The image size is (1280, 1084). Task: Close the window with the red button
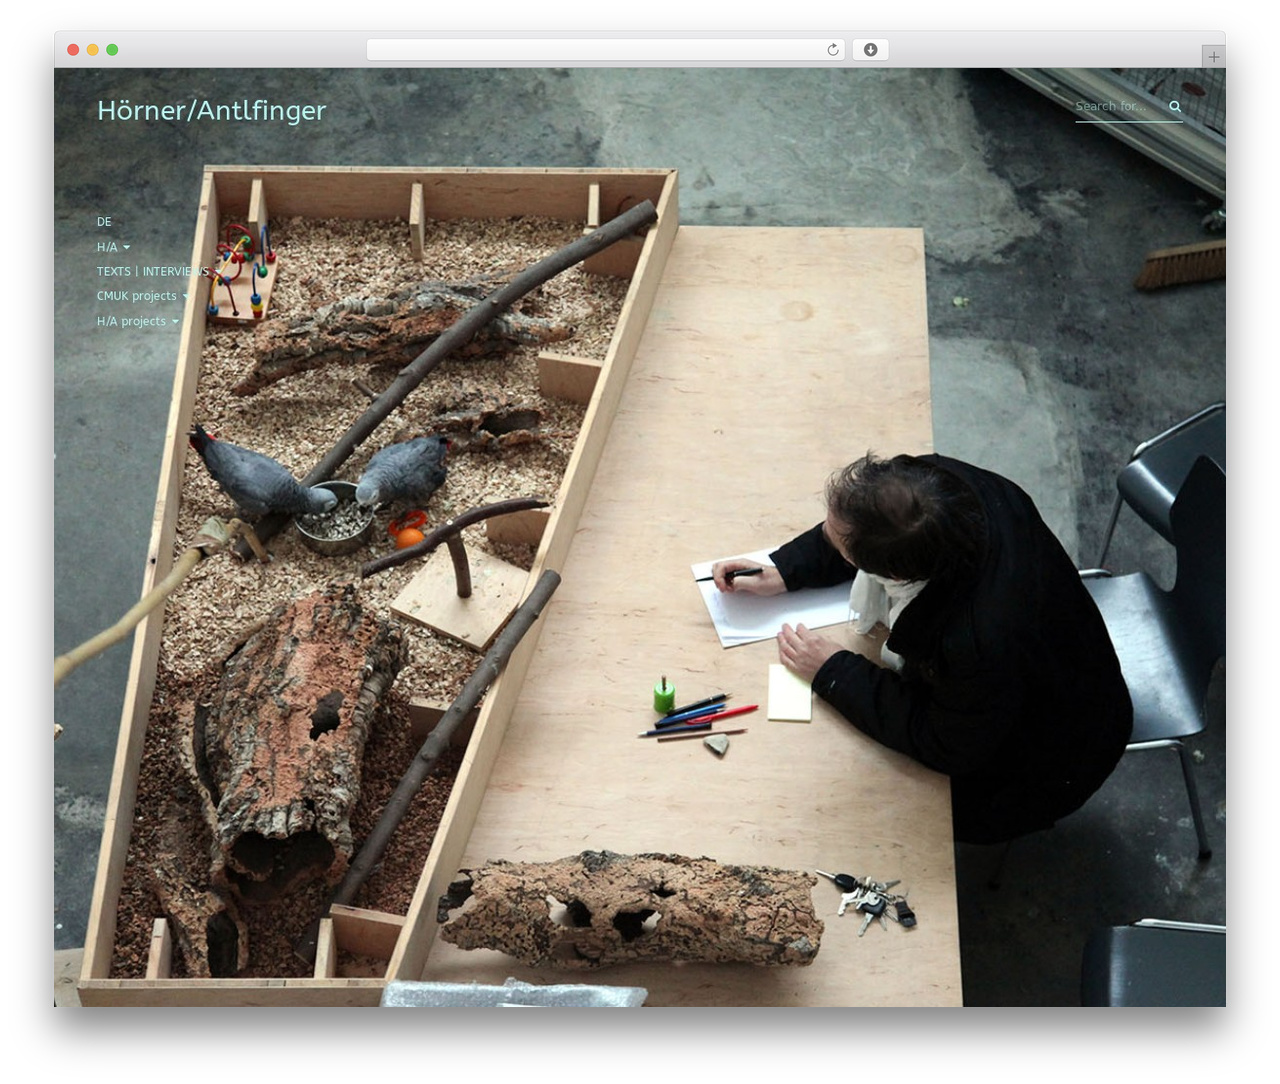(73, 50)
